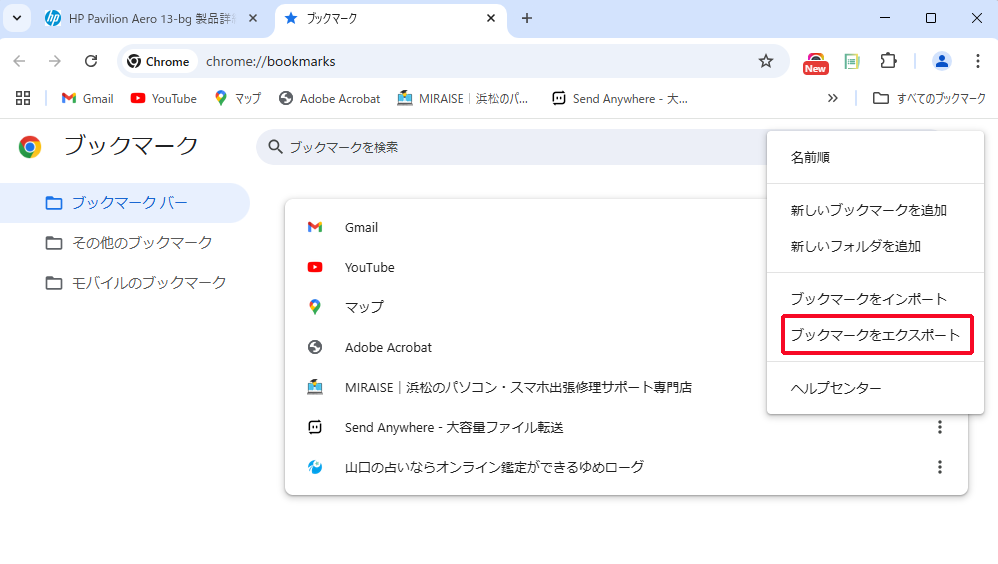
Task: Open a new tab with plus button
Action: [526, 18]
